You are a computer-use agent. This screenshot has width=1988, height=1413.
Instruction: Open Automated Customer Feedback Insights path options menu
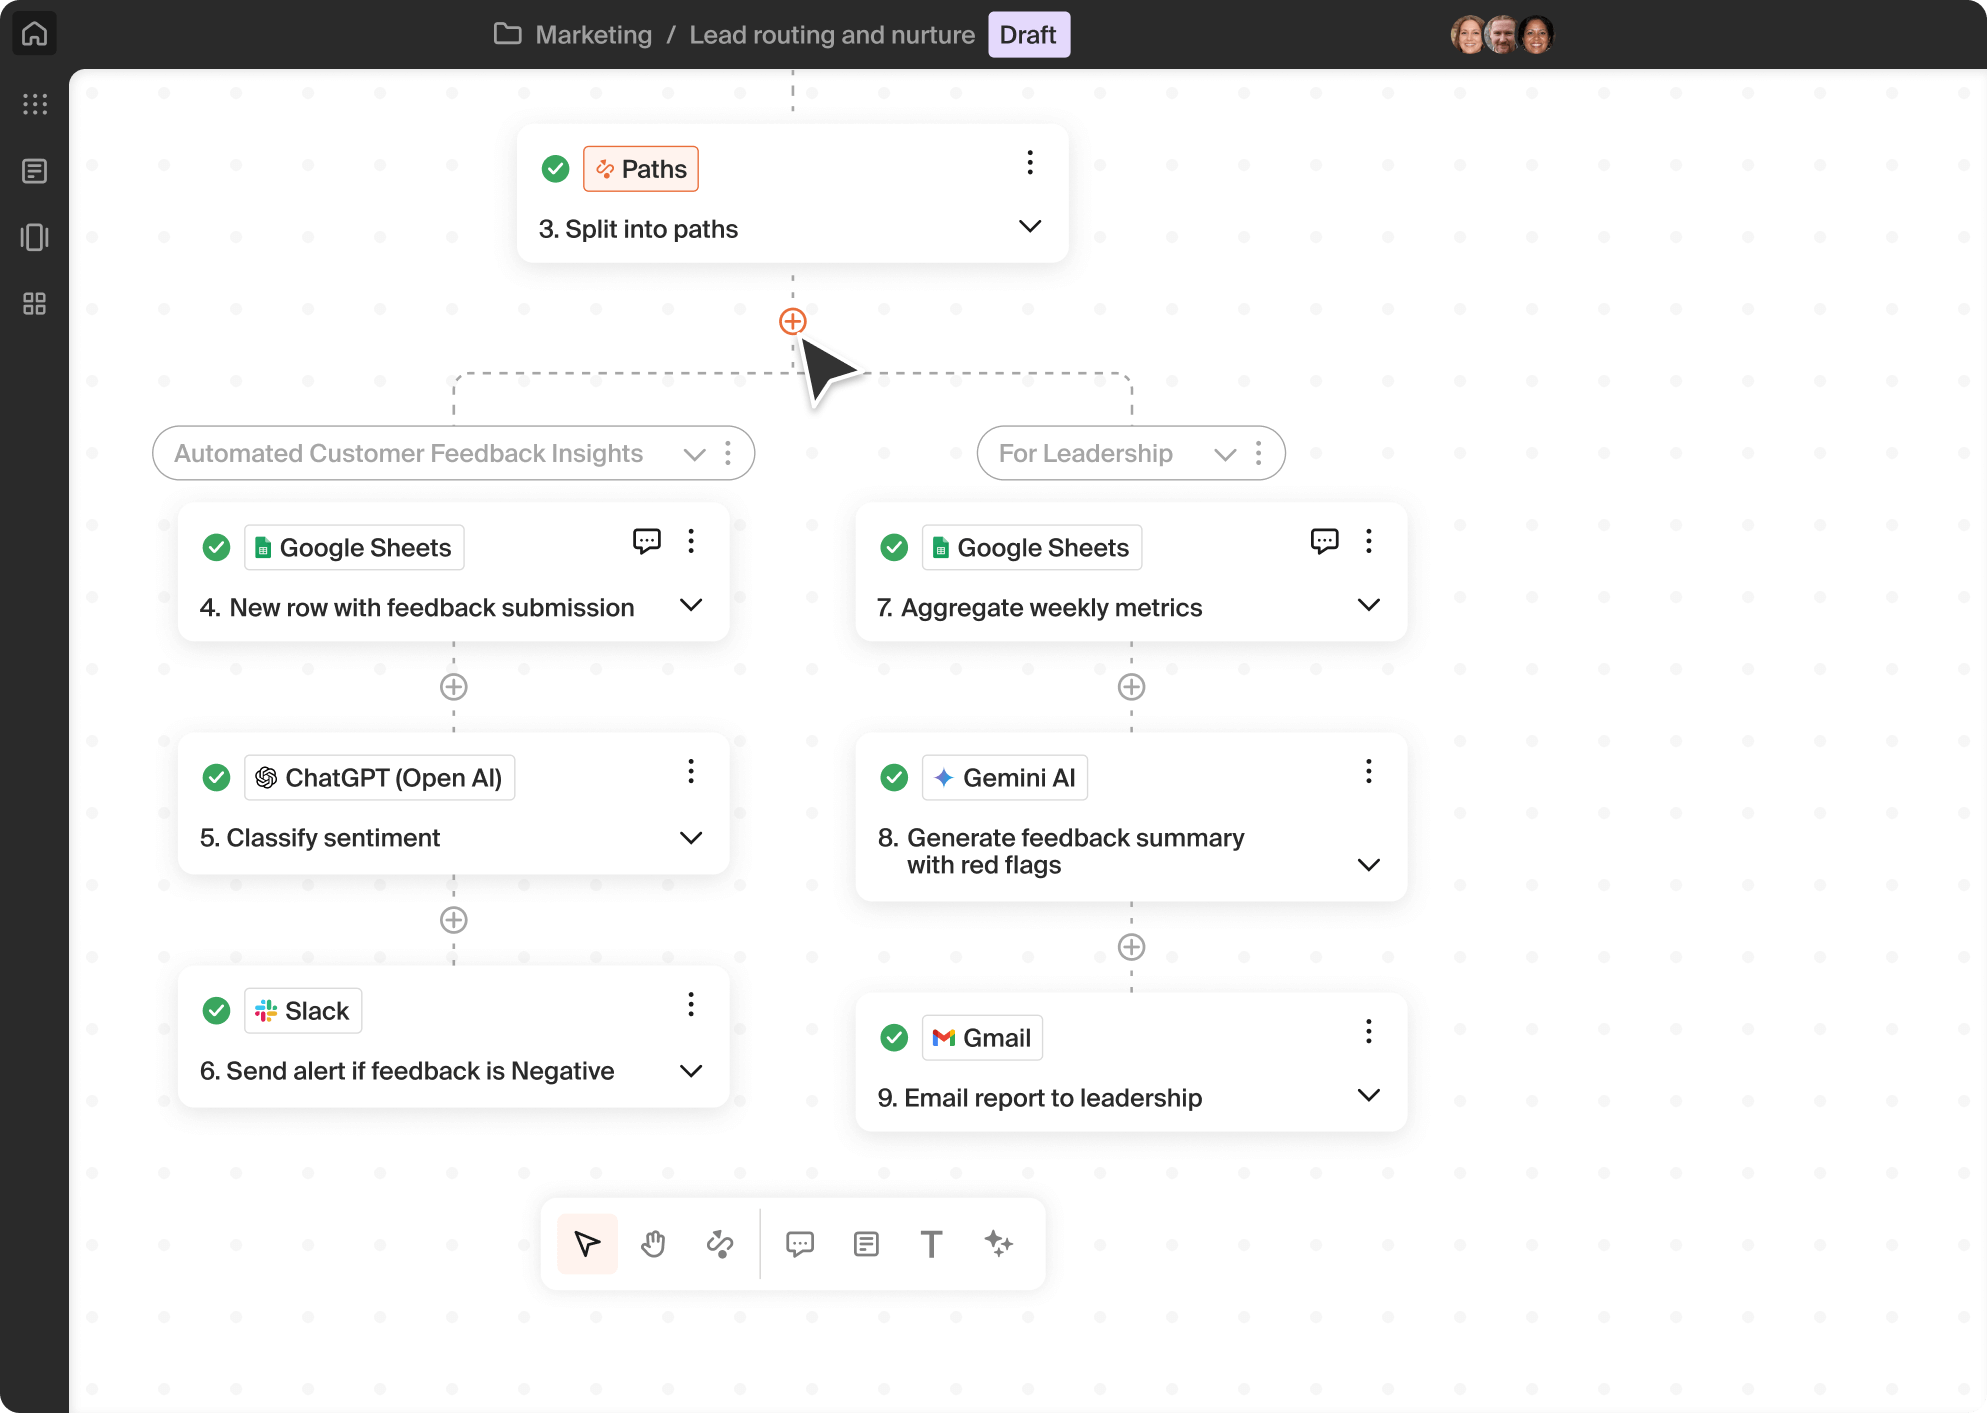[x=728, y=454]
